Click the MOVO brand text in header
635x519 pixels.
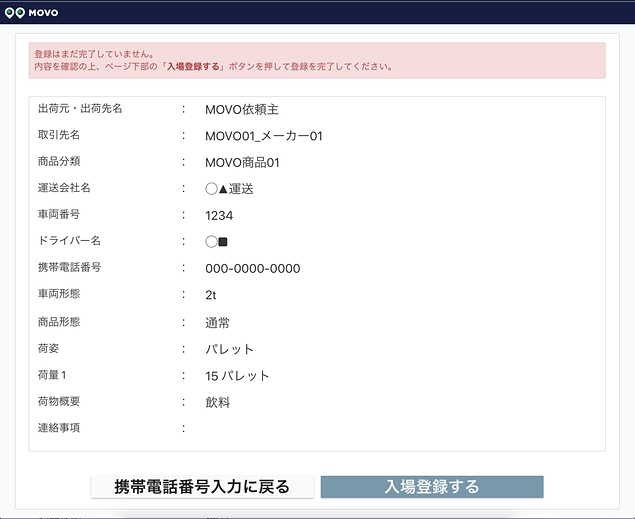click(42, 12)
